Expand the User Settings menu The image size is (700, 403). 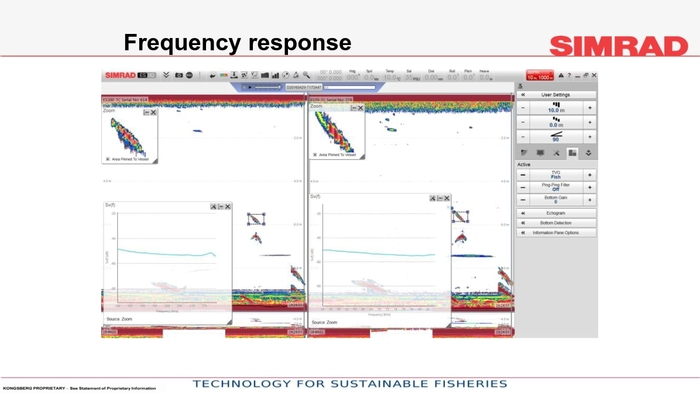[x=556, y=95]
